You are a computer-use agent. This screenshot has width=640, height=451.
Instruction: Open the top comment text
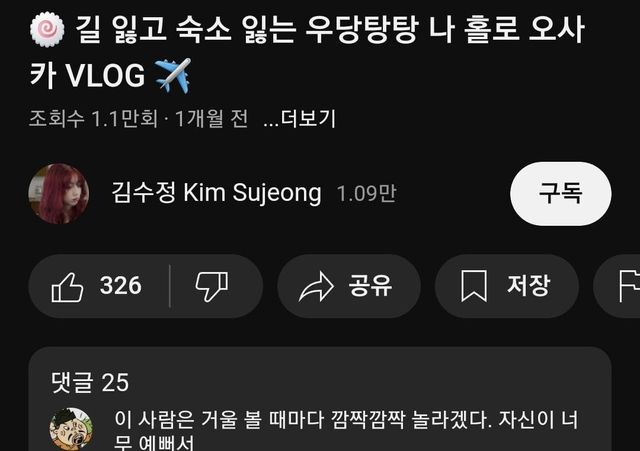click(x=346, y=431)
